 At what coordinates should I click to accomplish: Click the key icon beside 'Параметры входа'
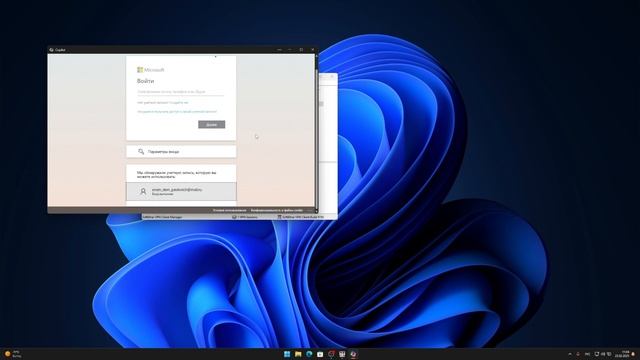click(141, 151)
